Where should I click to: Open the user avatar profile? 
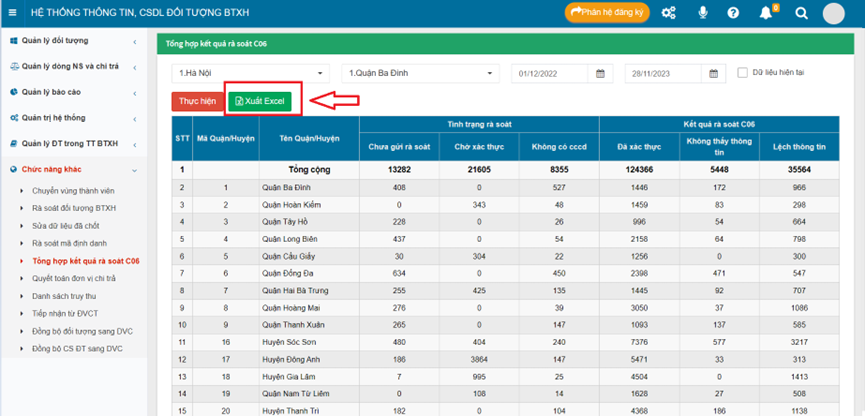pos(834,13)
